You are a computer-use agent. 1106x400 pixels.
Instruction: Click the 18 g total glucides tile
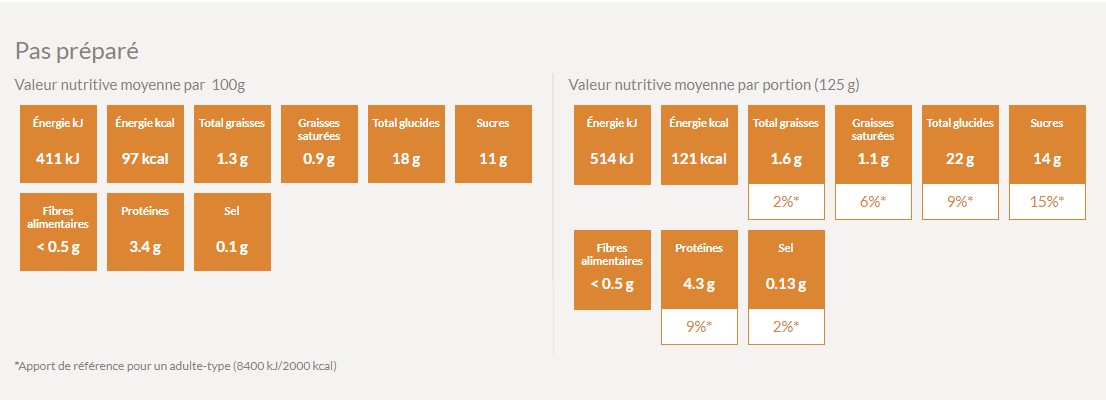406,144
